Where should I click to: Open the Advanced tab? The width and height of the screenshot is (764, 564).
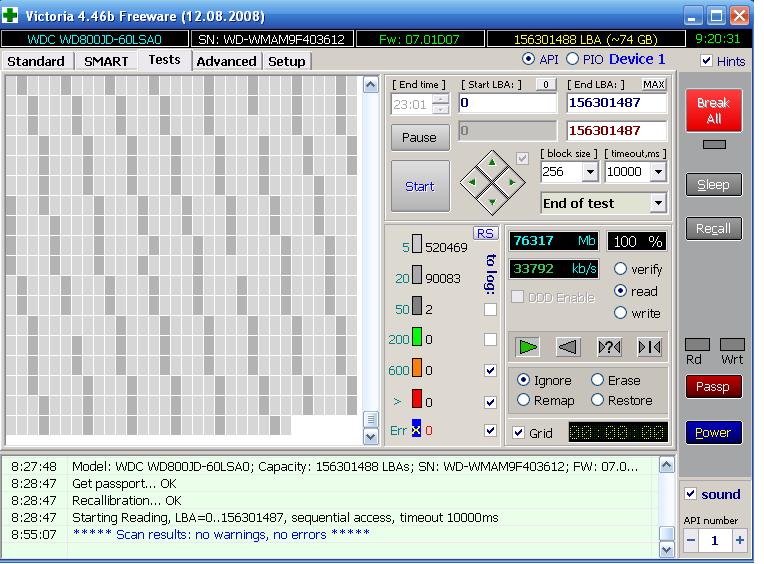226,61
